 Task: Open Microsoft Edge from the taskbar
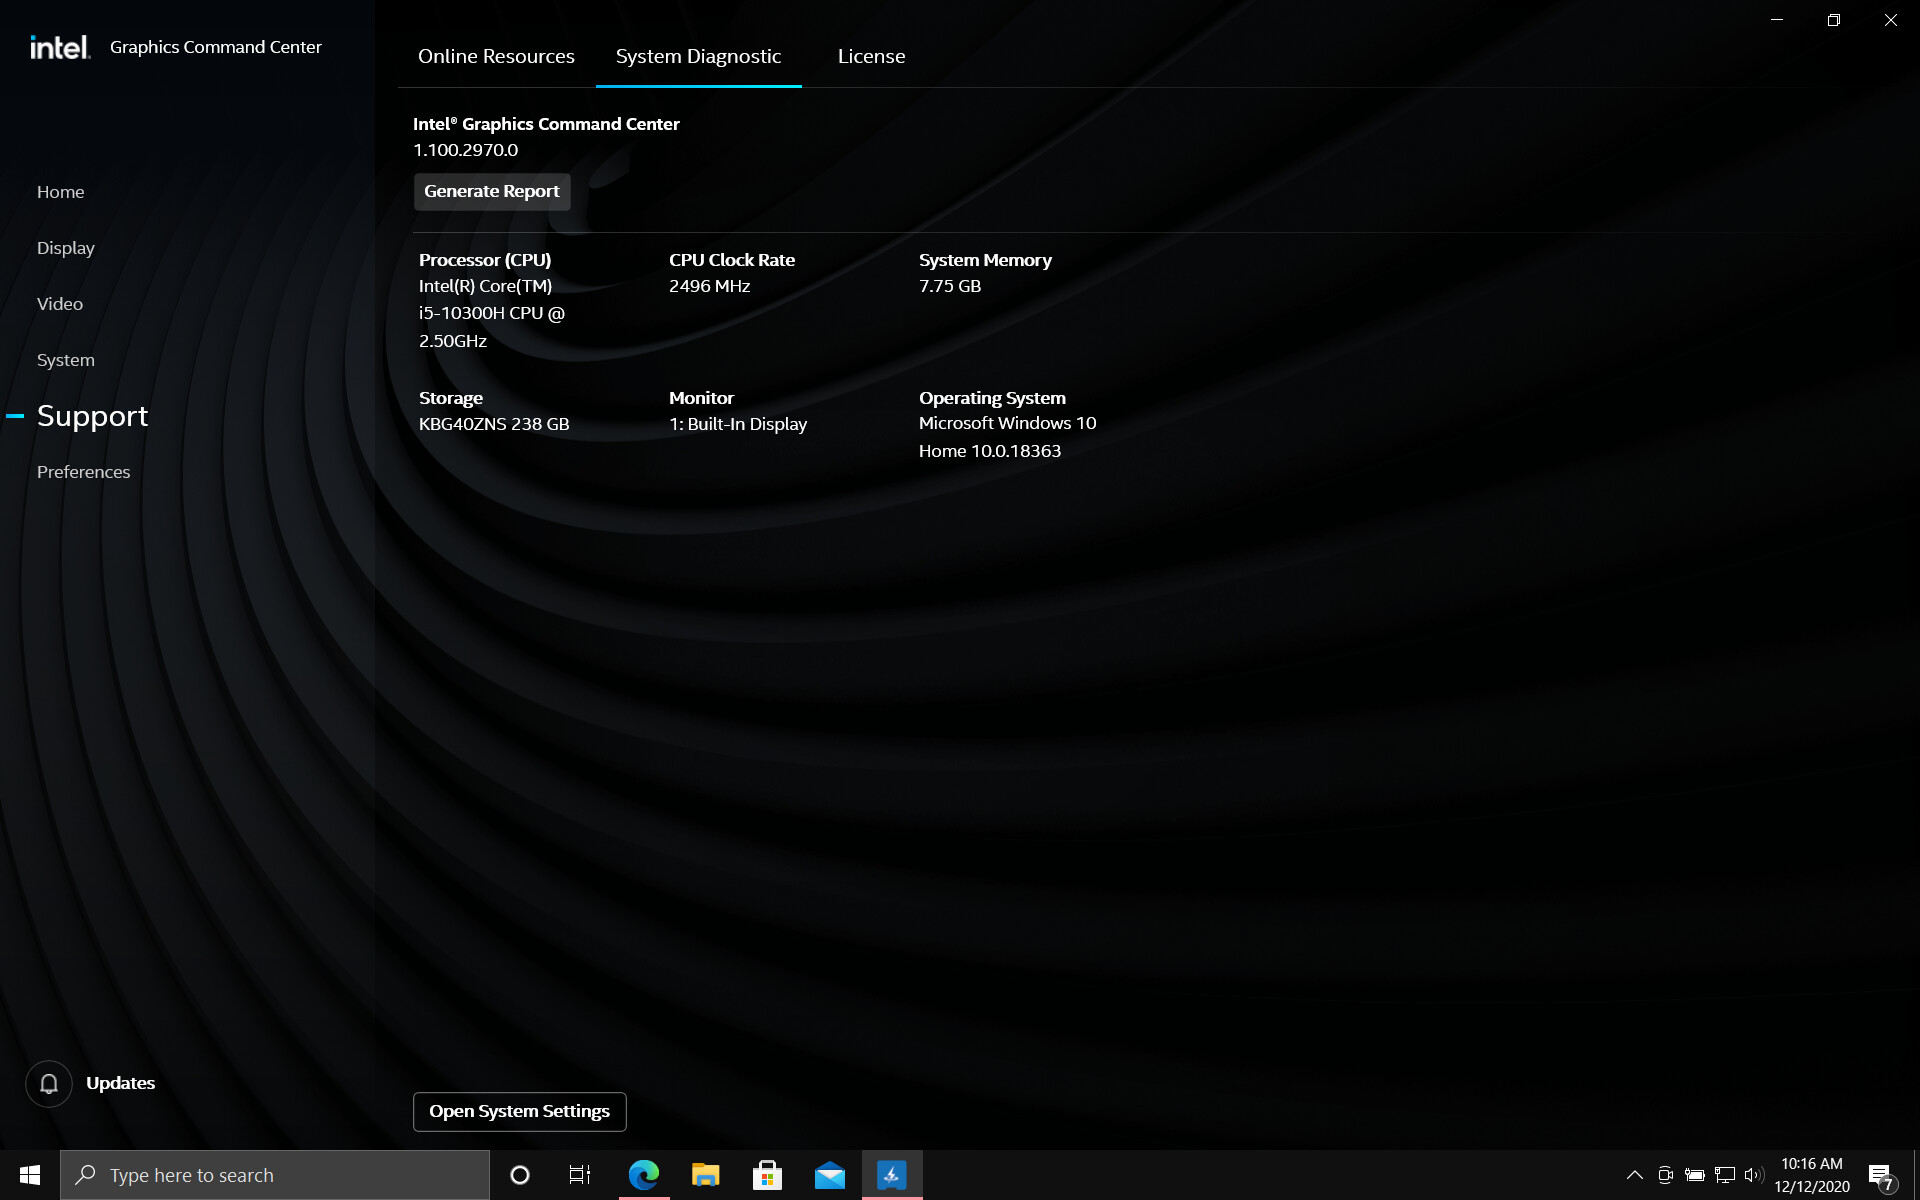click(x=644, y=1175)
